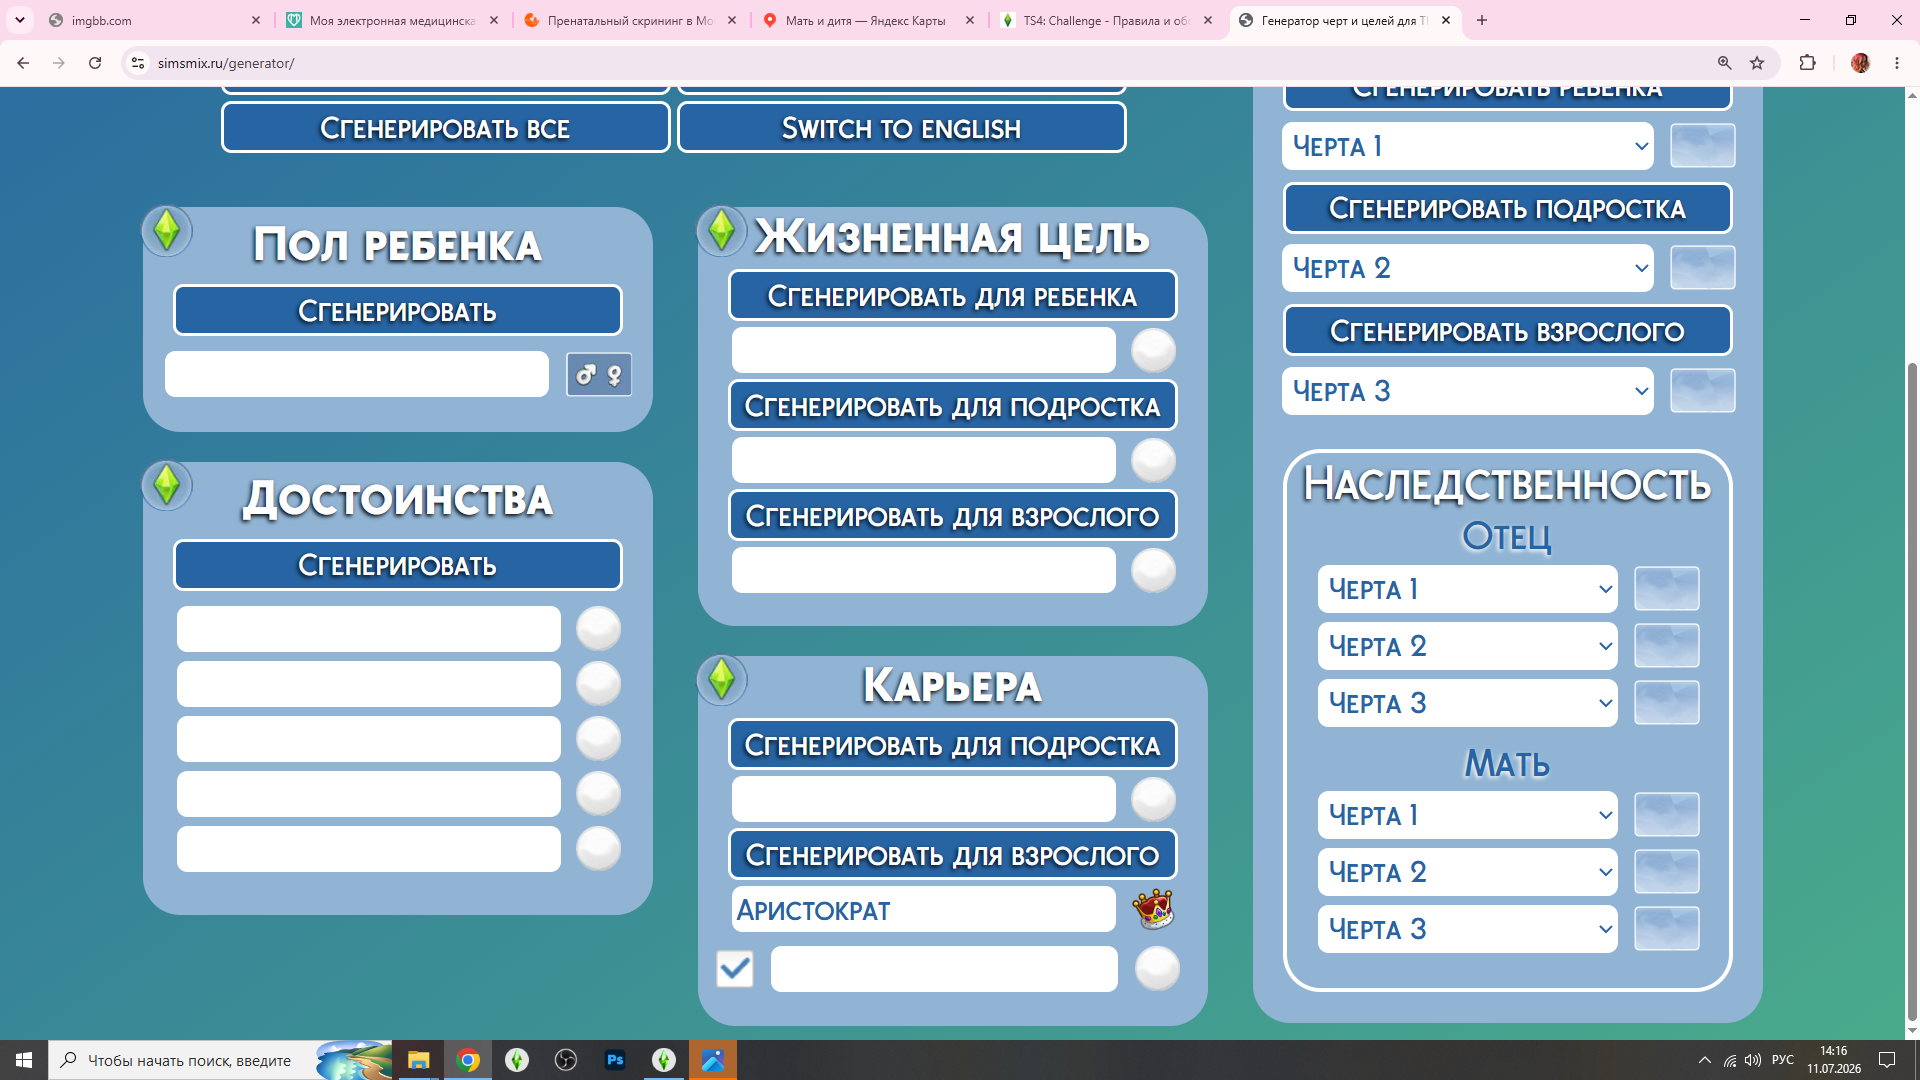Screen dimensions: 1920x1080
Task: Click Switch to English button
Action: tap(902, 128)
